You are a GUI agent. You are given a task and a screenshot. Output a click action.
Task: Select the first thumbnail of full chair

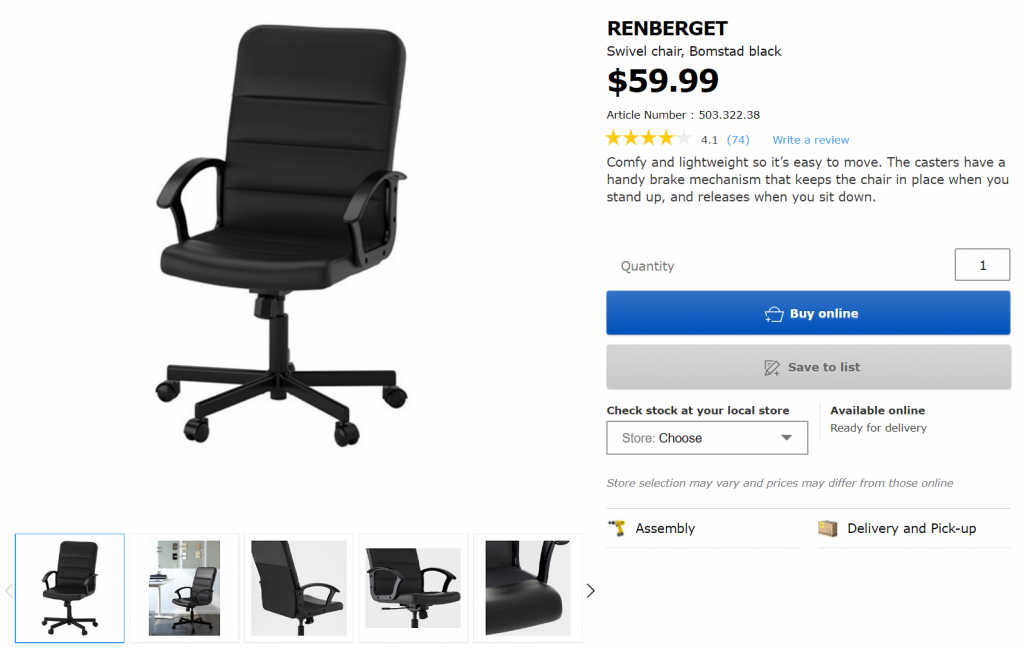point(70,588)
